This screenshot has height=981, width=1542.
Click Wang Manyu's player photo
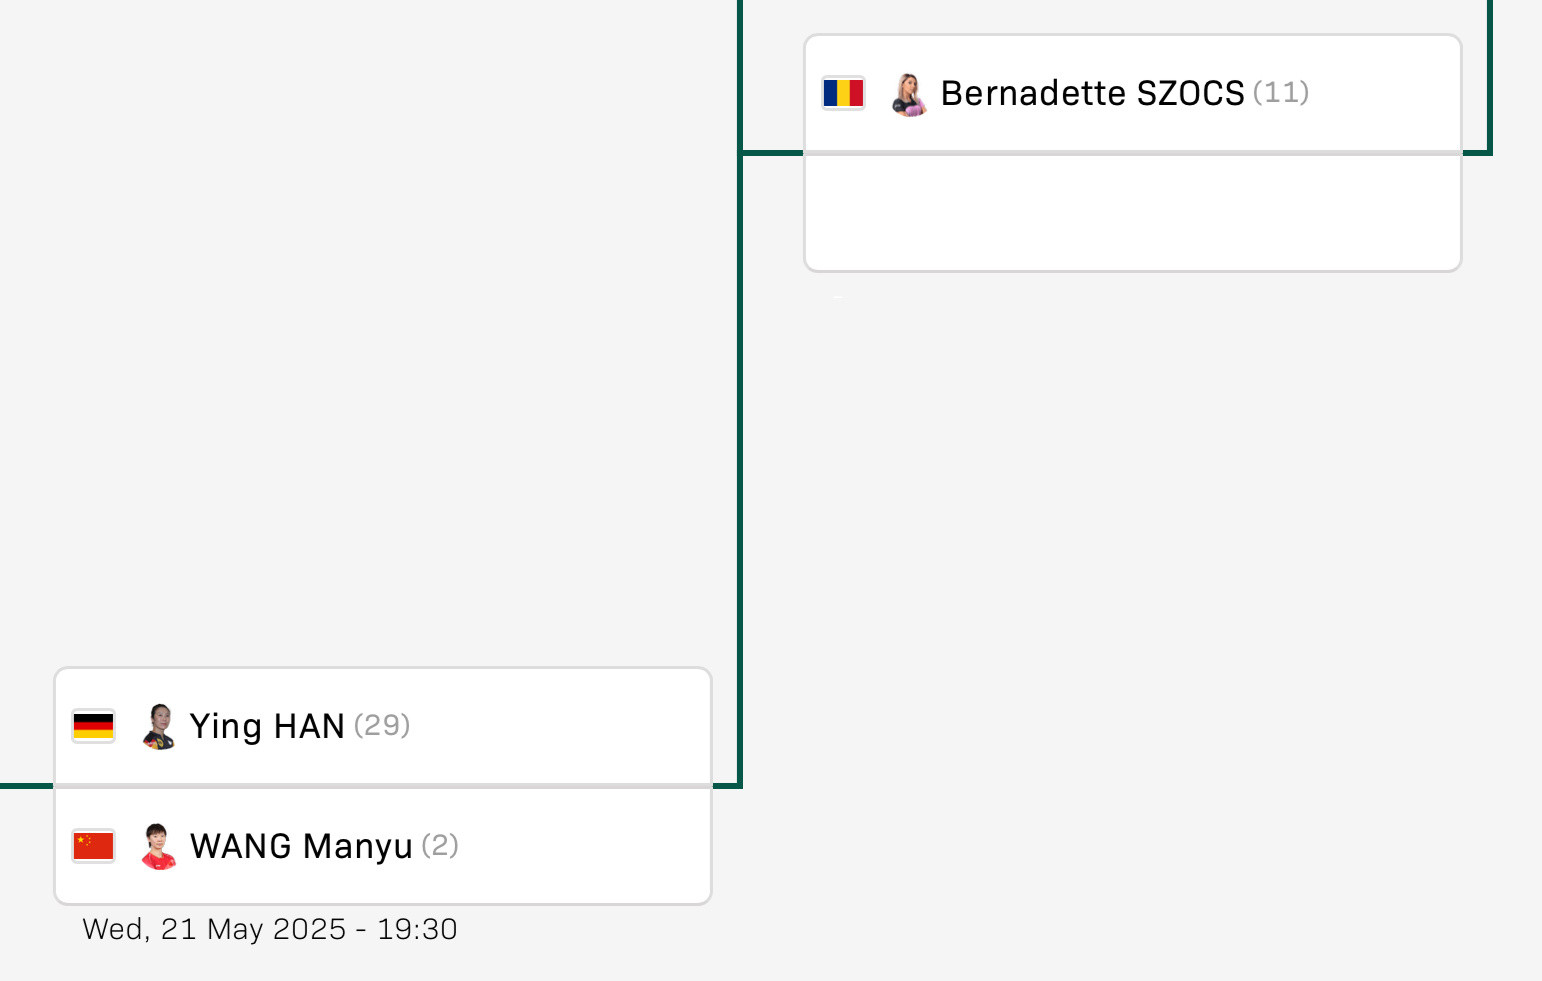(x=158, y=846)
